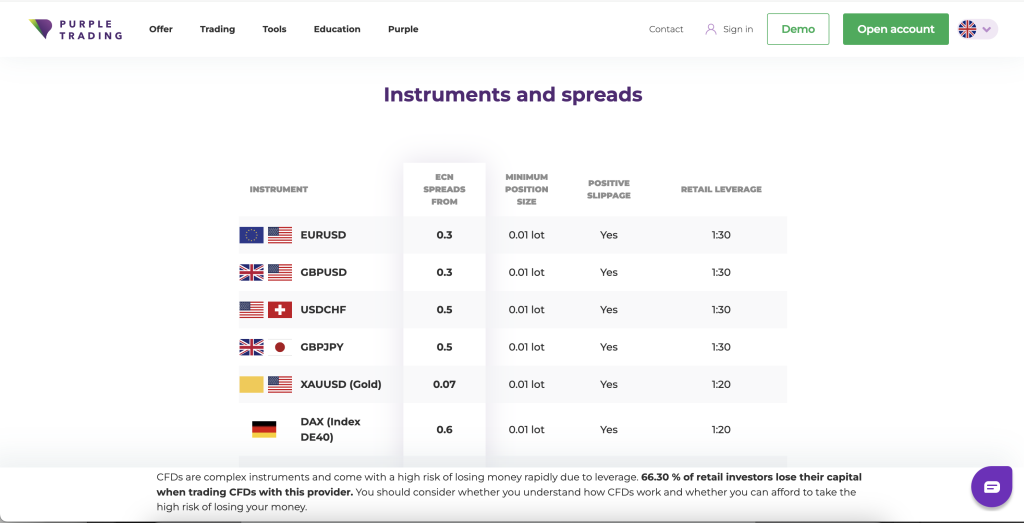Click the EU flag in EURUSD row

[251, 235]
